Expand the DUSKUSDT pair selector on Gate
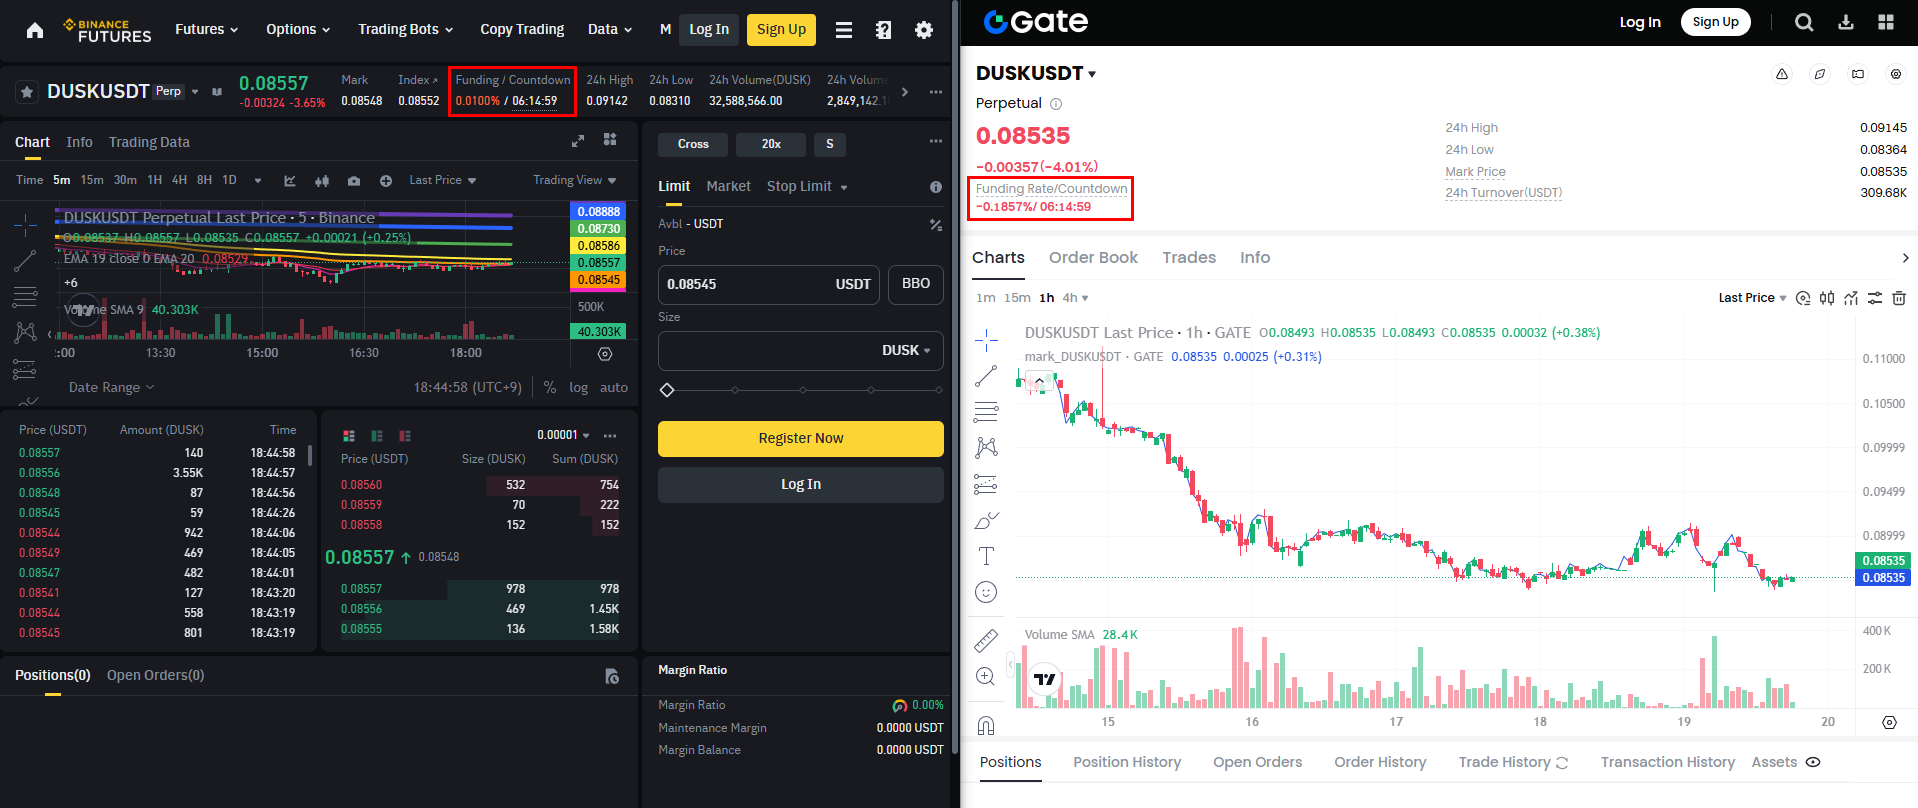The width and height of the screenshot is (1918, 808). click(x=1092, y=74)
